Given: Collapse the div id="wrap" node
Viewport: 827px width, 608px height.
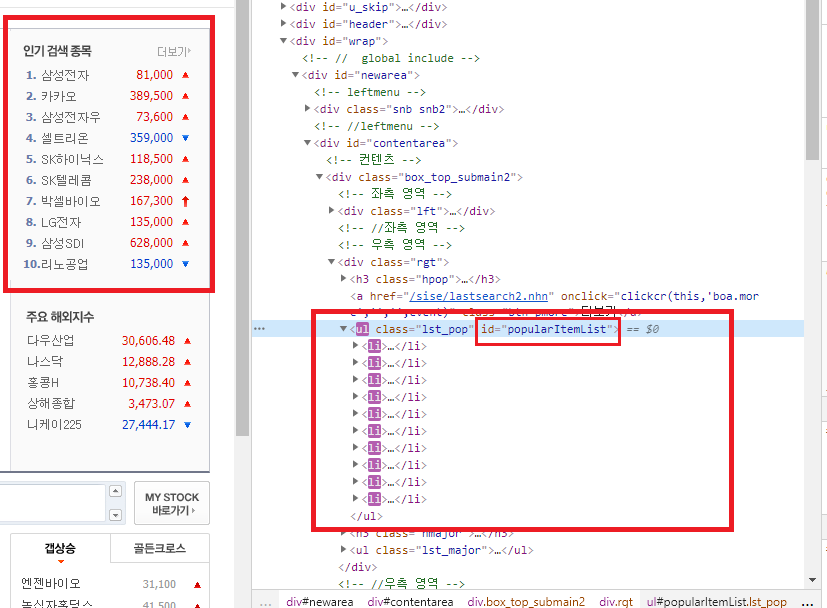Looking at the screenshot, I should point(284,41).
